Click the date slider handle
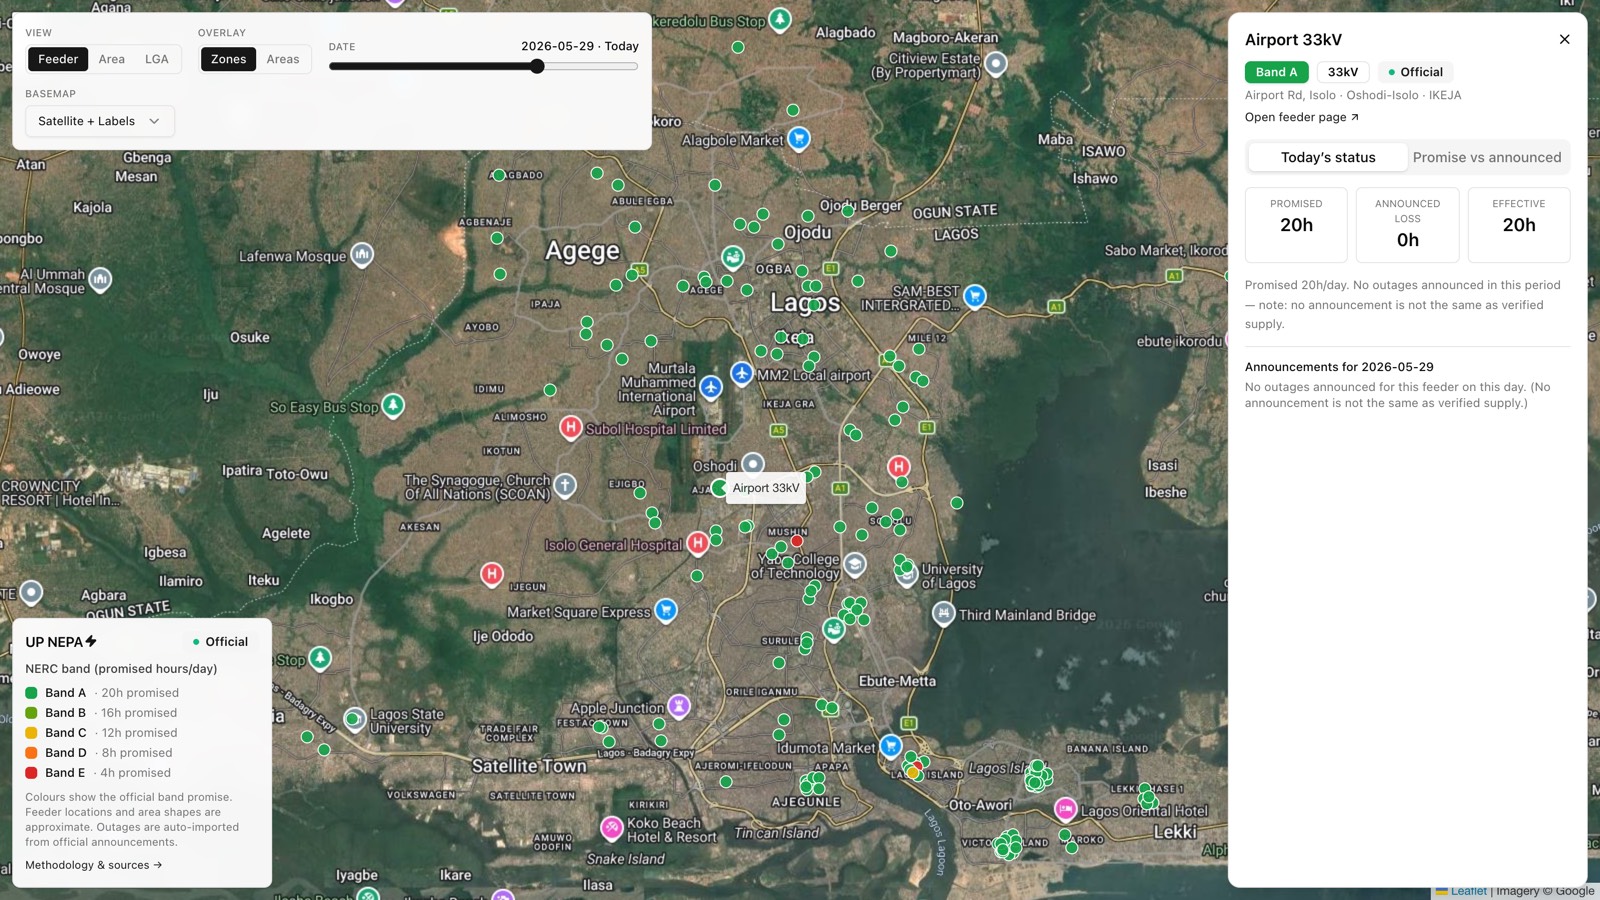 tap(537, 66)
